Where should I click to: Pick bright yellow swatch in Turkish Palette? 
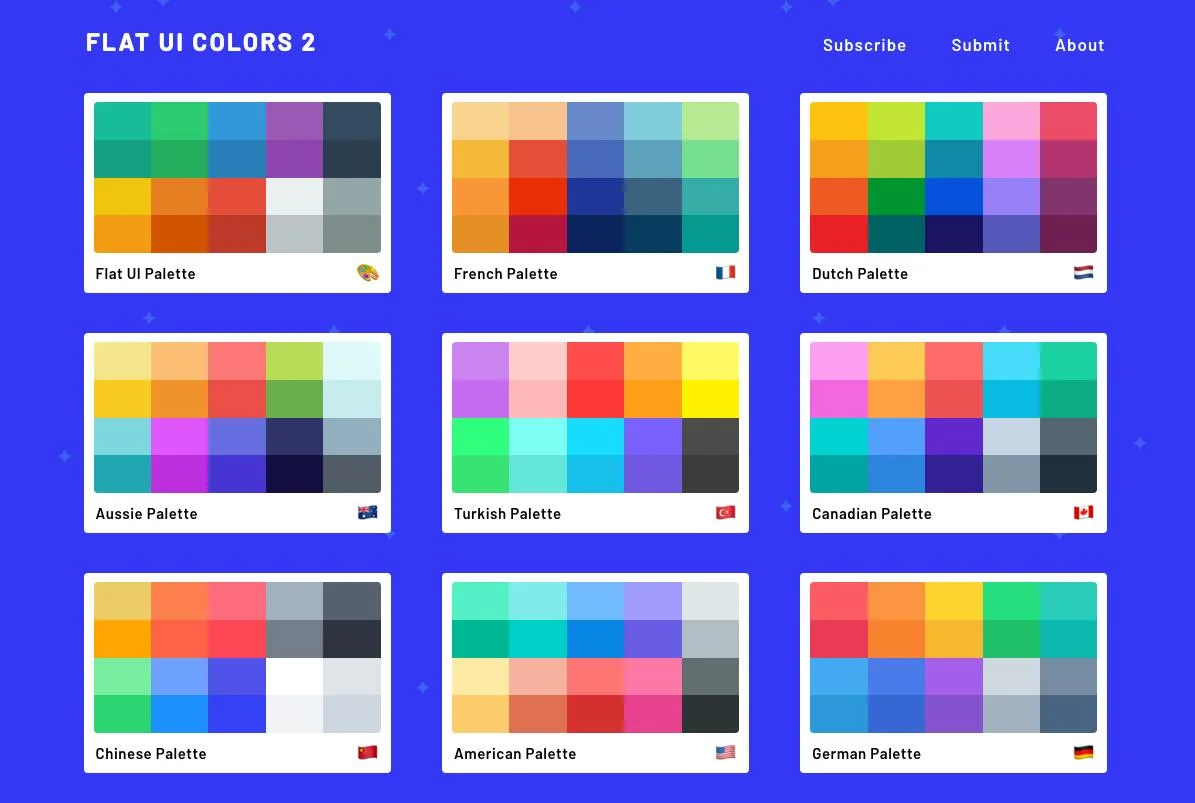(710, 398)
